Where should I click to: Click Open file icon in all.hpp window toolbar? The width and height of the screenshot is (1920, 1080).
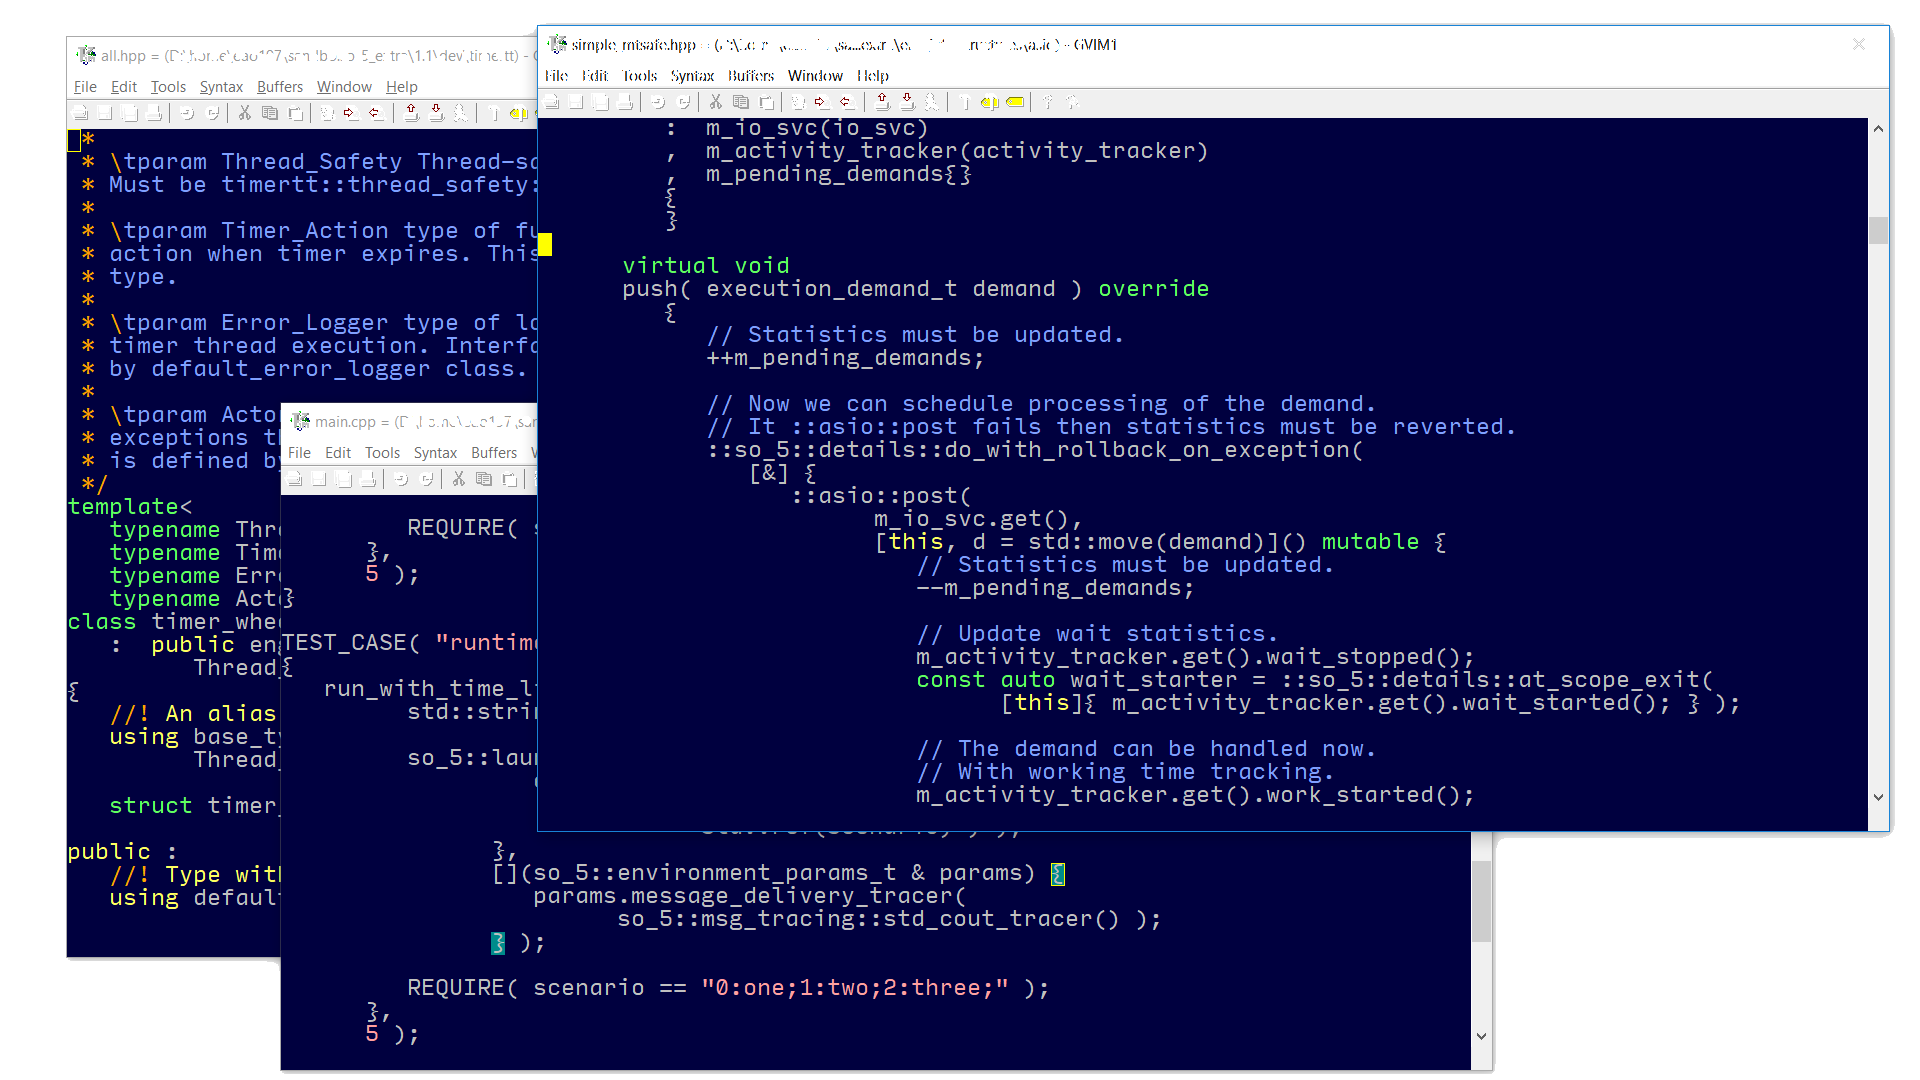pos(80,113)
